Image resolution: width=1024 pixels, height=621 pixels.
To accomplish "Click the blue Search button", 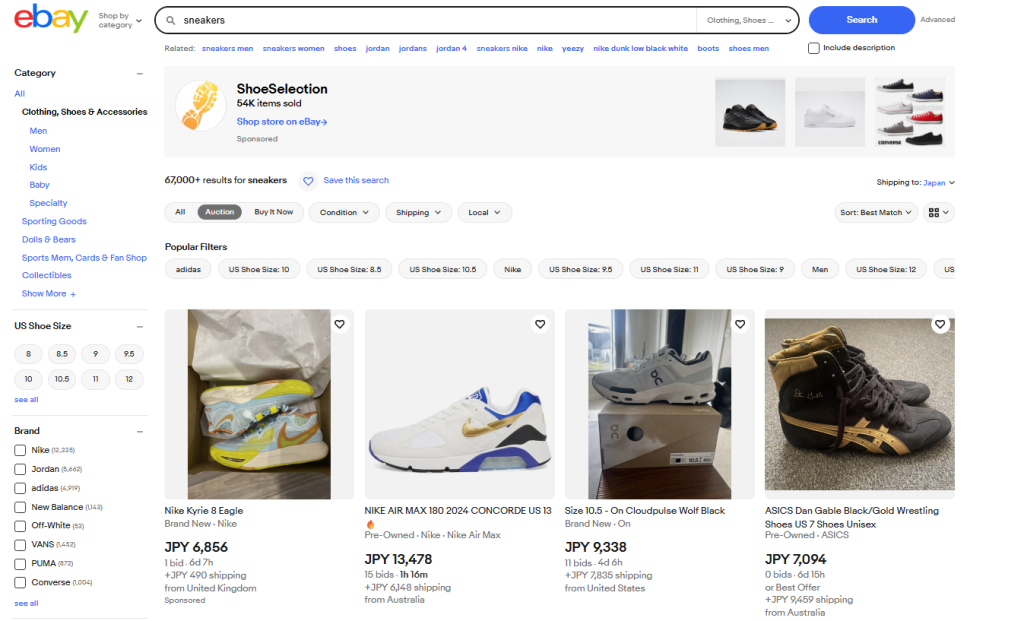I will [x=861, y=20].
